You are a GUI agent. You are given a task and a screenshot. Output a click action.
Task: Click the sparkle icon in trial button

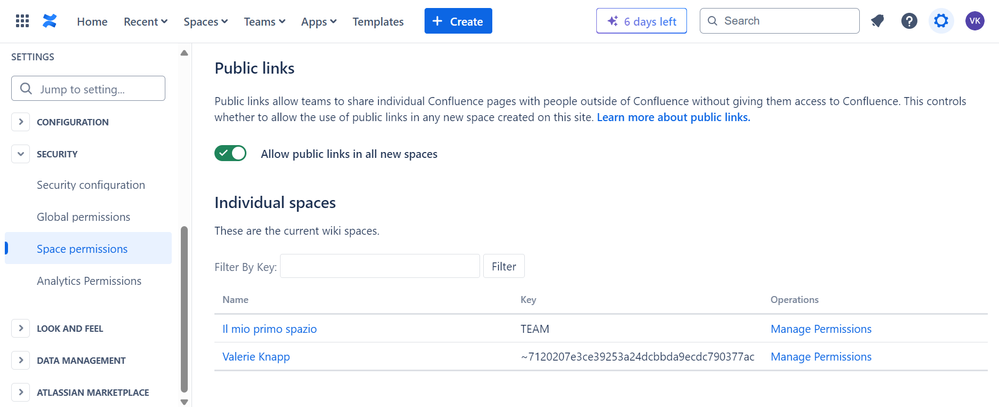612,21
